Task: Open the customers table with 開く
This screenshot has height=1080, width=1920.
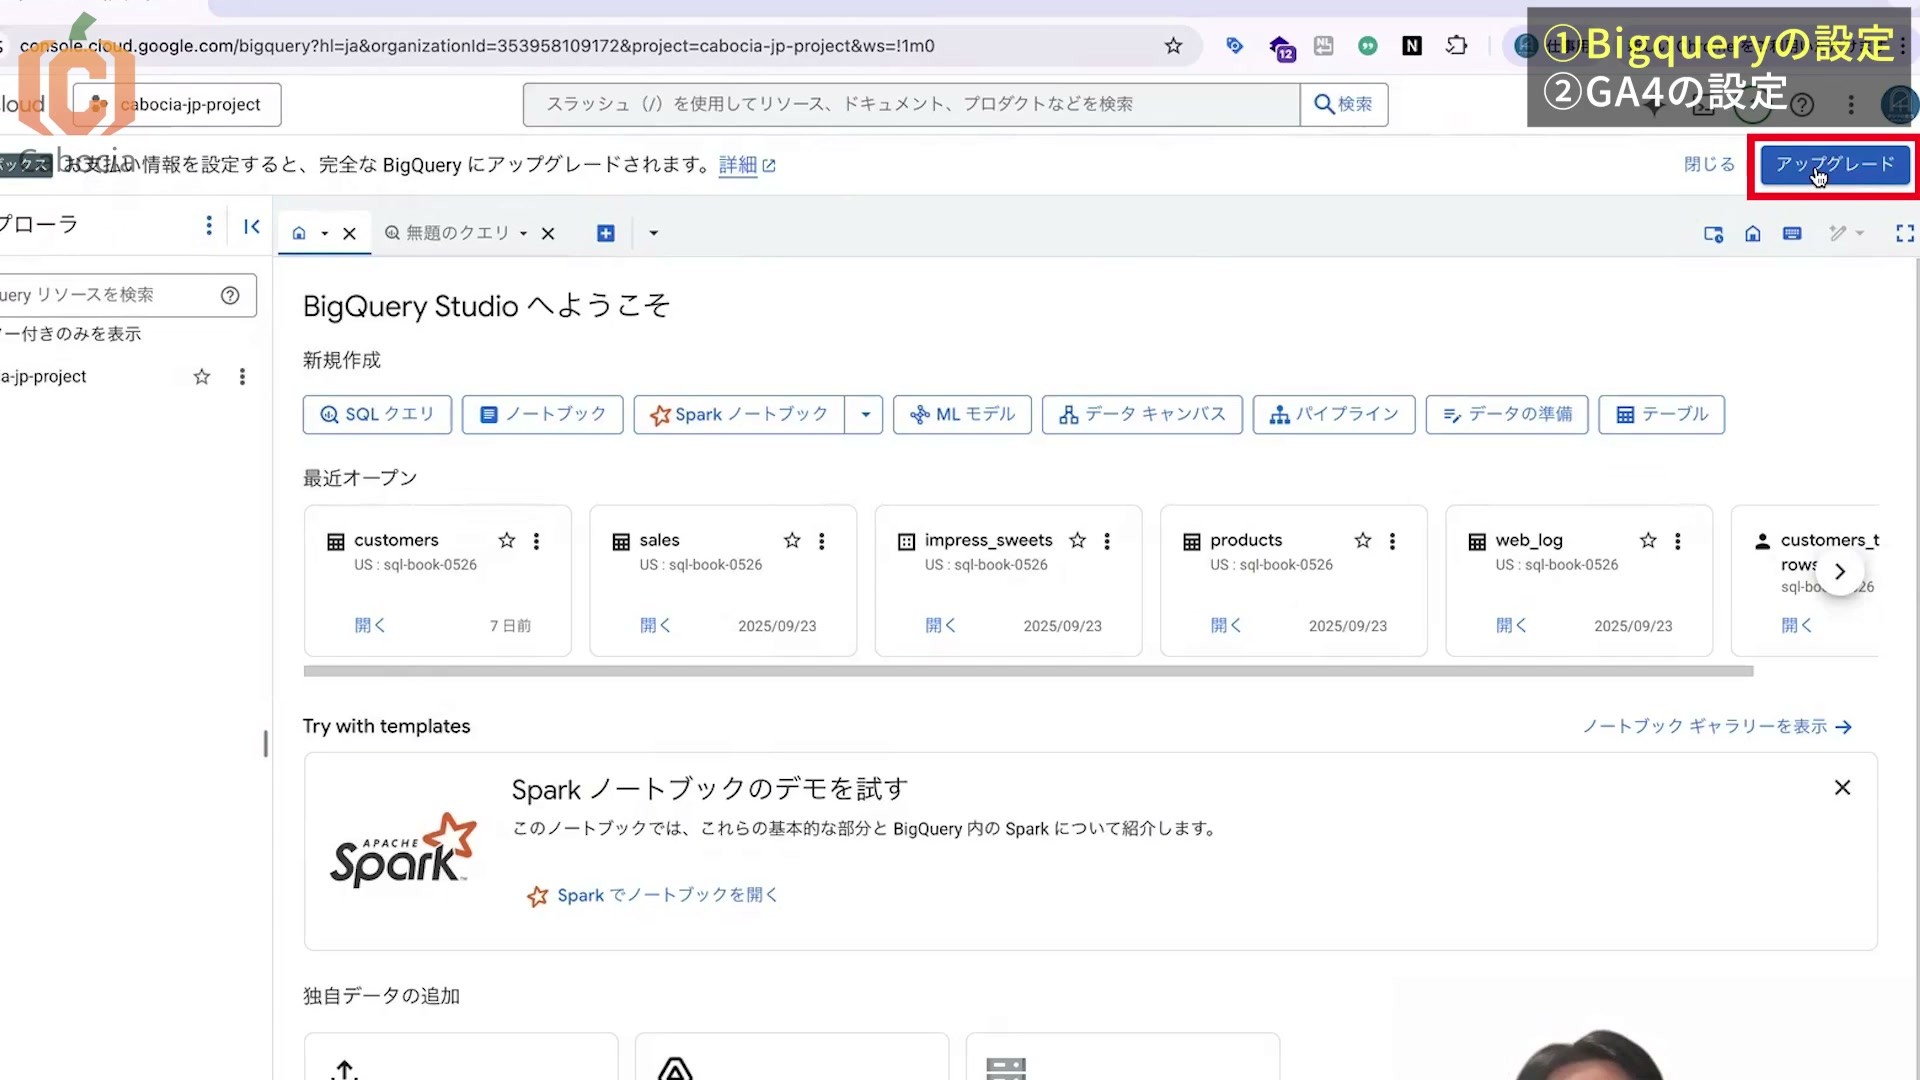Action: [x=370, y=625]
